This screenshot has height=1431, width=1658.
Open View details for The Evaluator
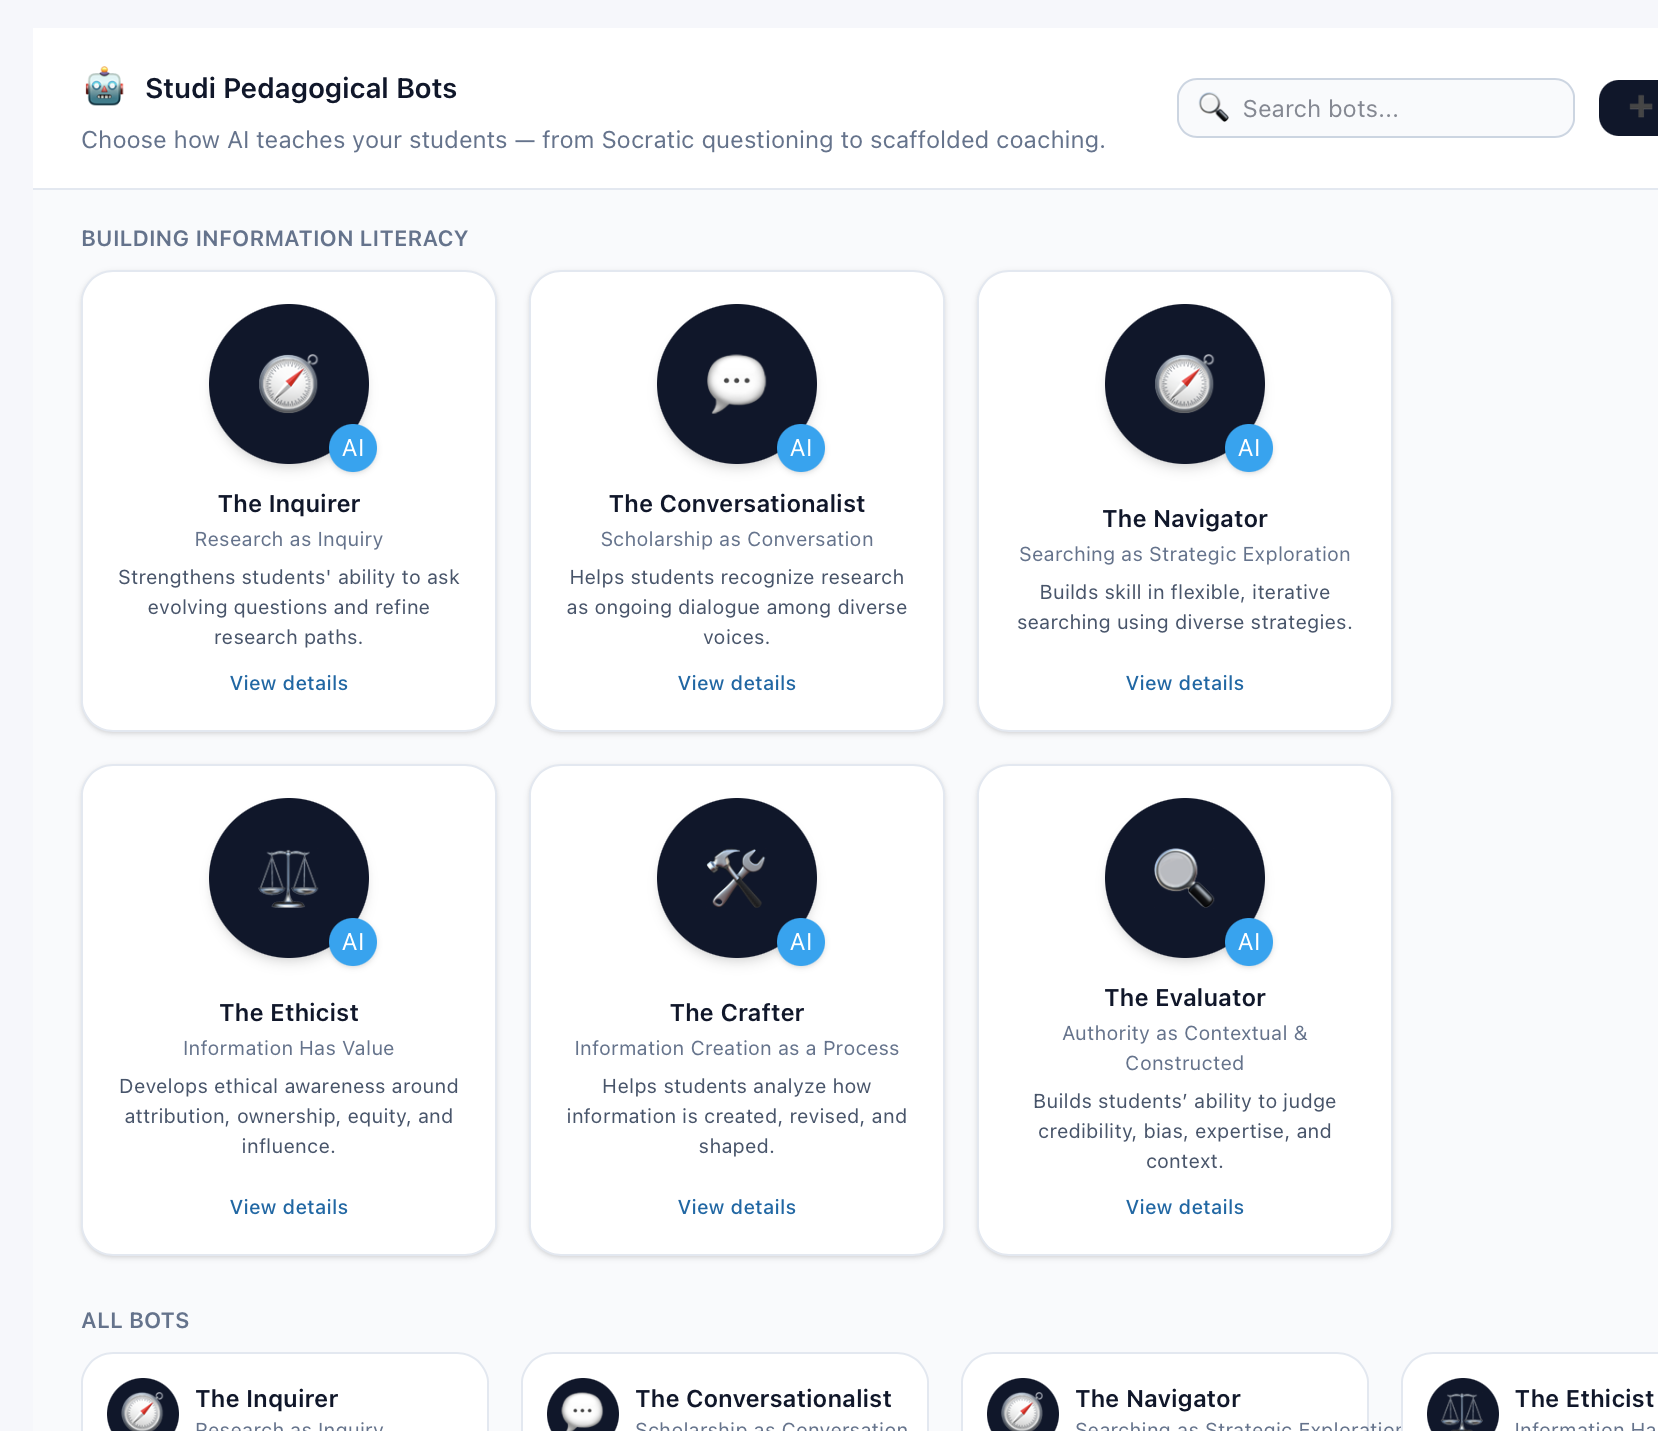tap(1184, 1207)
